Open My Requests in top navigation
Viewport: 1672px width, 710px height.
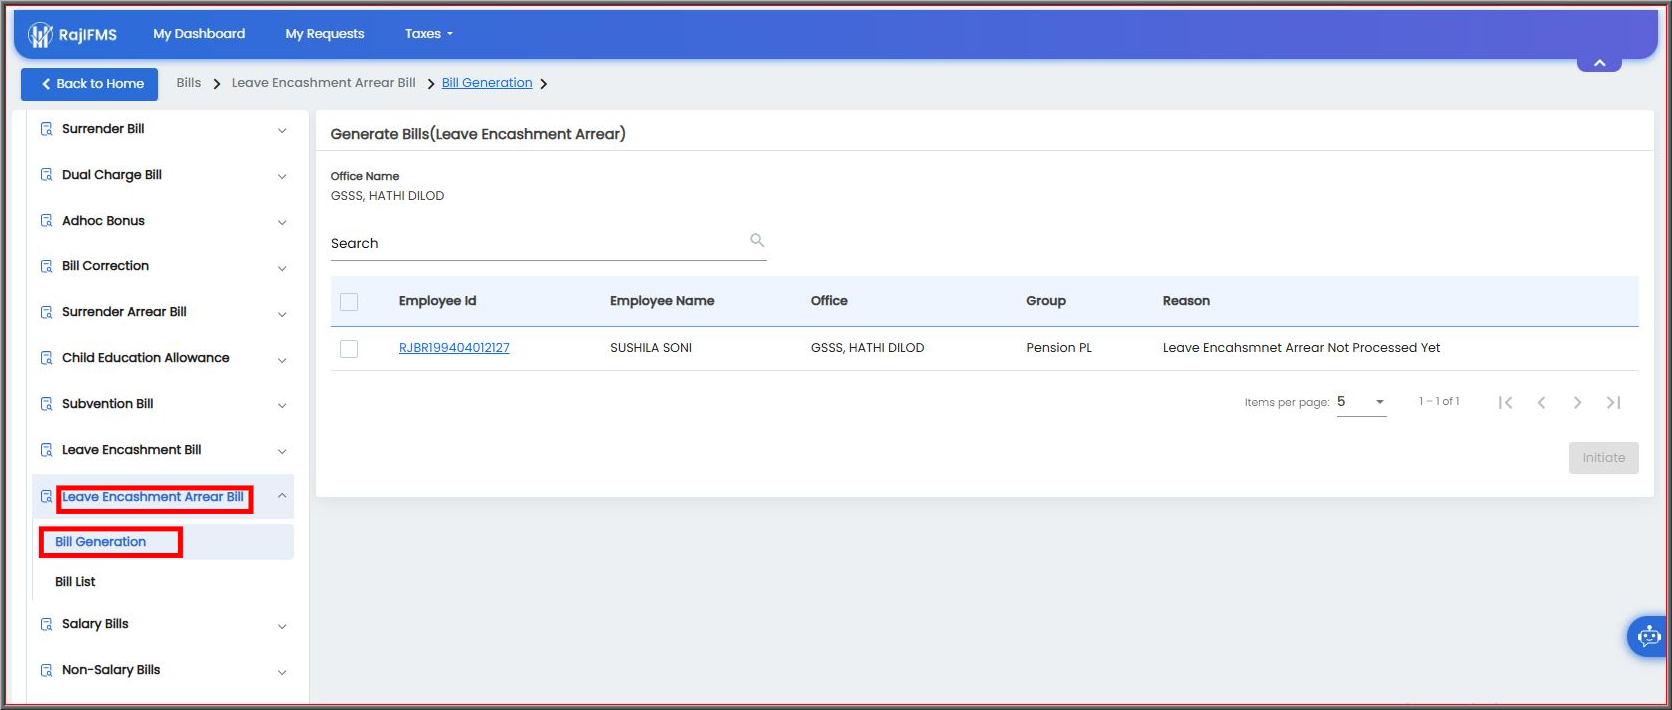coord(325,34)
